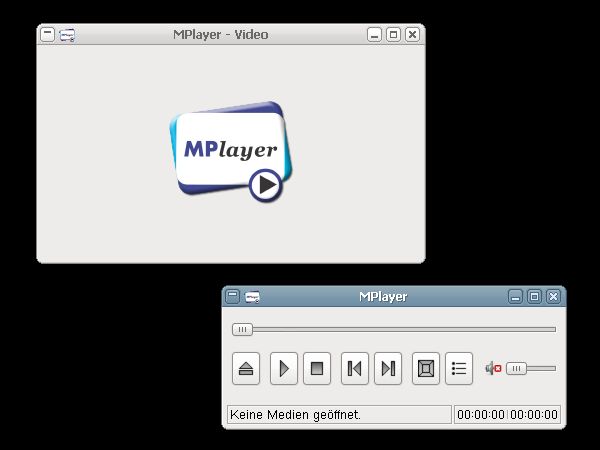Open the MPlayer - Video window menu button
This screenshot has width=600, height=450.
[47, 34]
